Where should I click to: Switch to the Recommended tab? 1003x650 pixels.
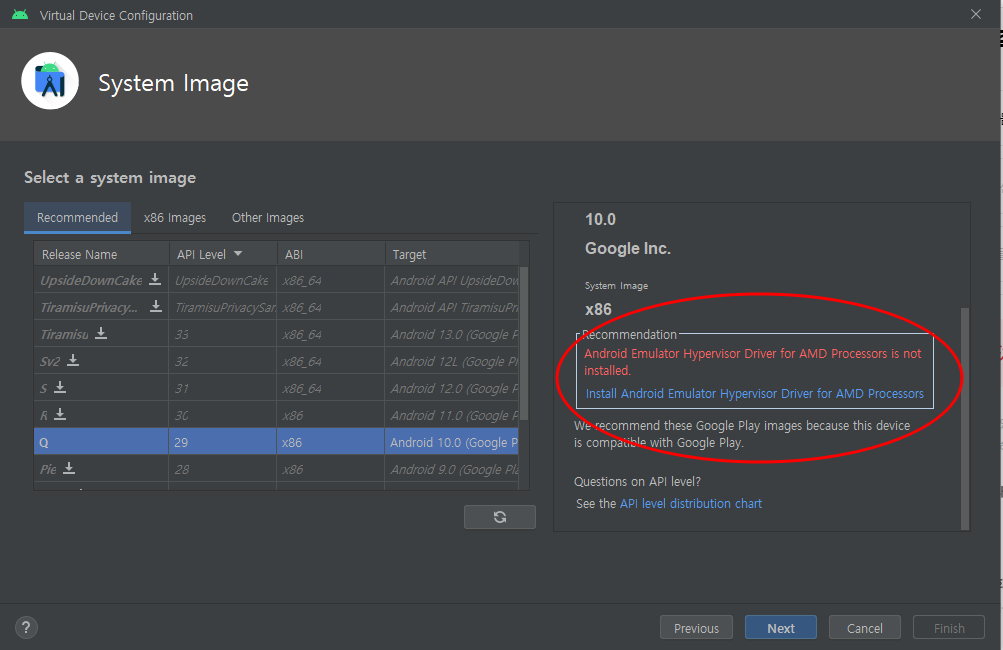(x=77, y=218)
